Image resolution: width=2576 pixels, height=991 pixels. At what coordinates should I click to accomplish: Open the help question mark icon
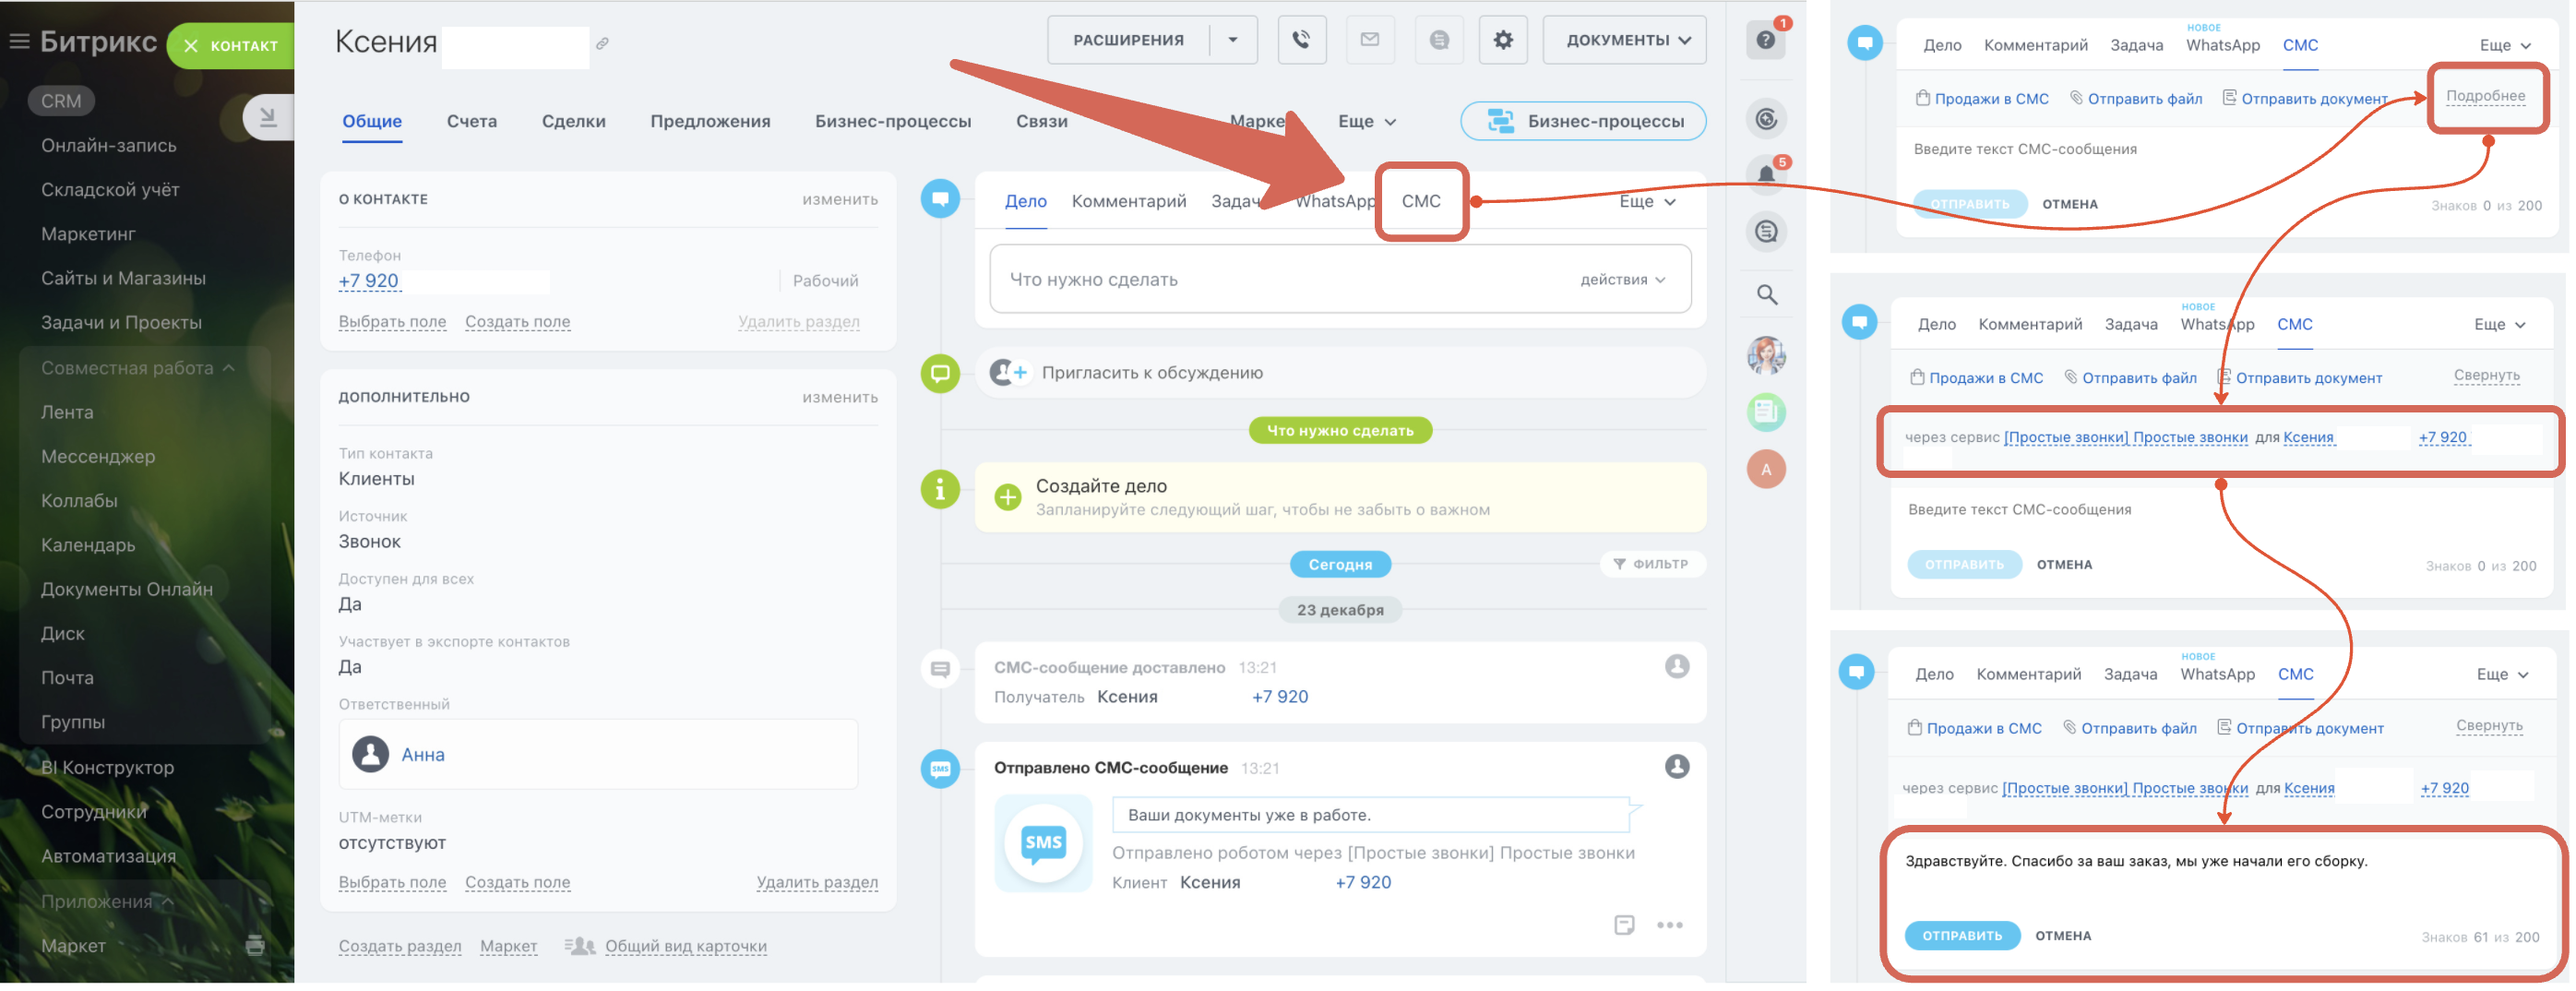pos(1766,40)
